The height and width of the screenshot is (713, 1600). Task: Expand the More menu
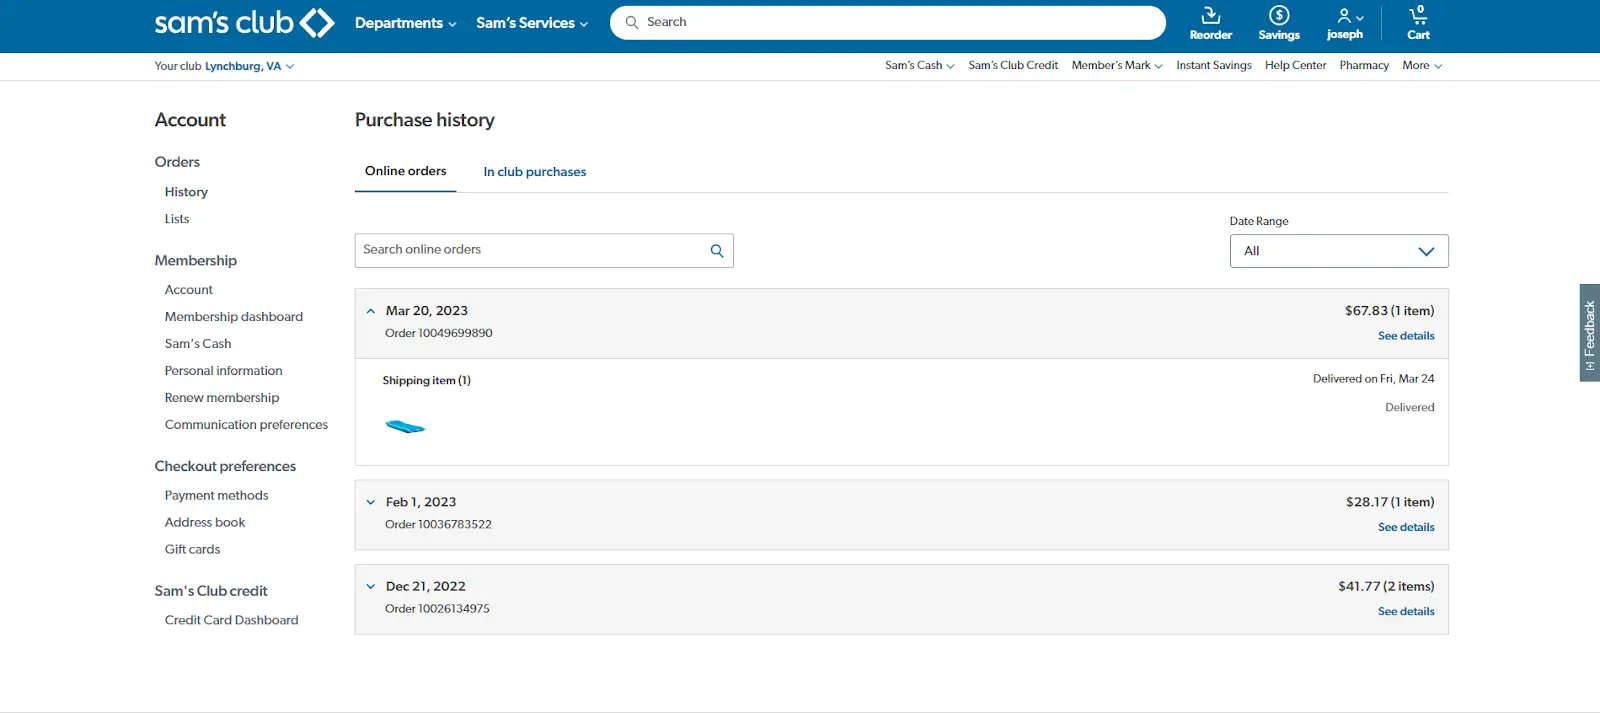coord(1422,65)
